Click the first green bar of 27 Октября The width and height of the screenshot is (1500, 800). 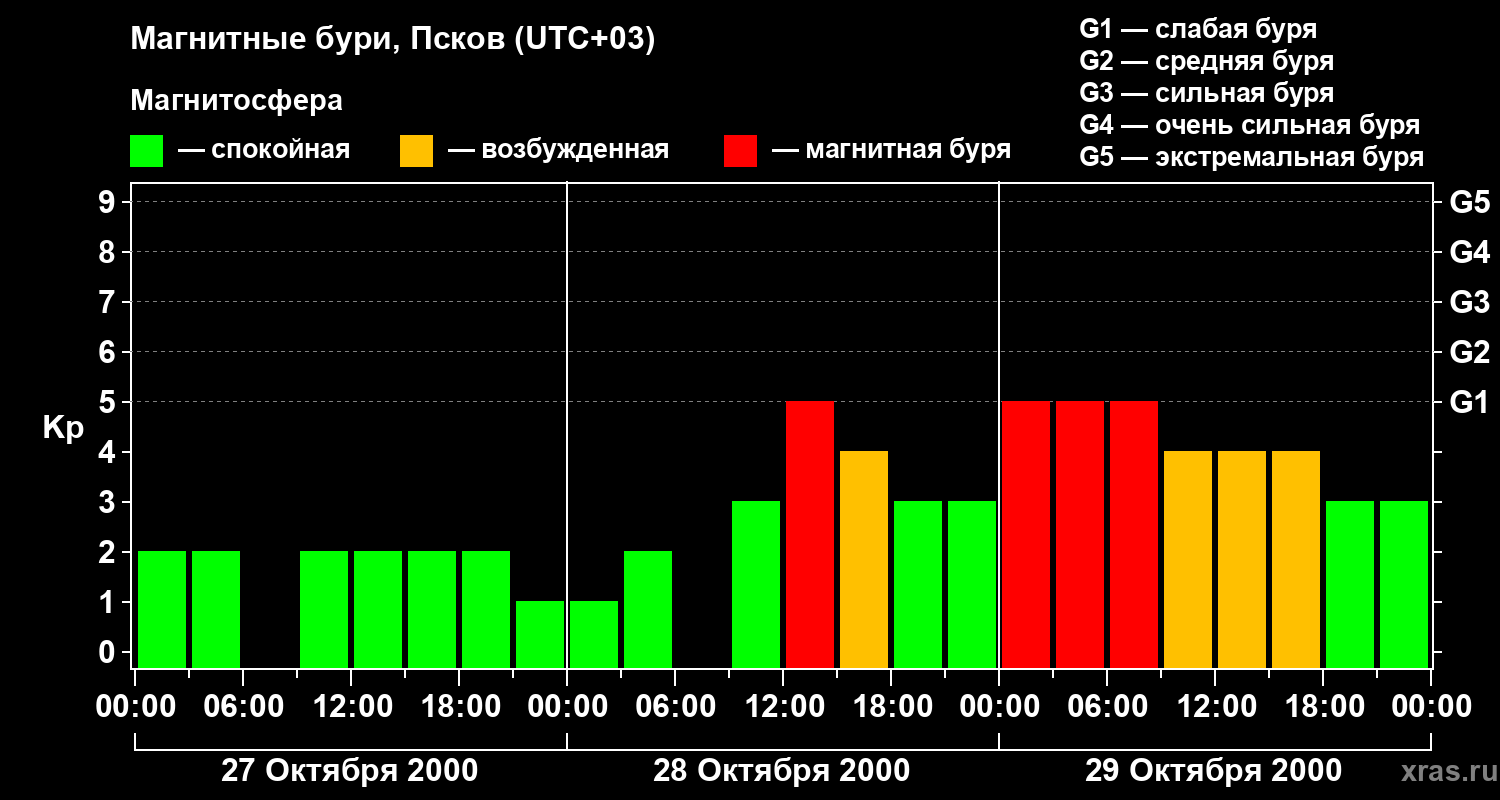click(162, 609)
